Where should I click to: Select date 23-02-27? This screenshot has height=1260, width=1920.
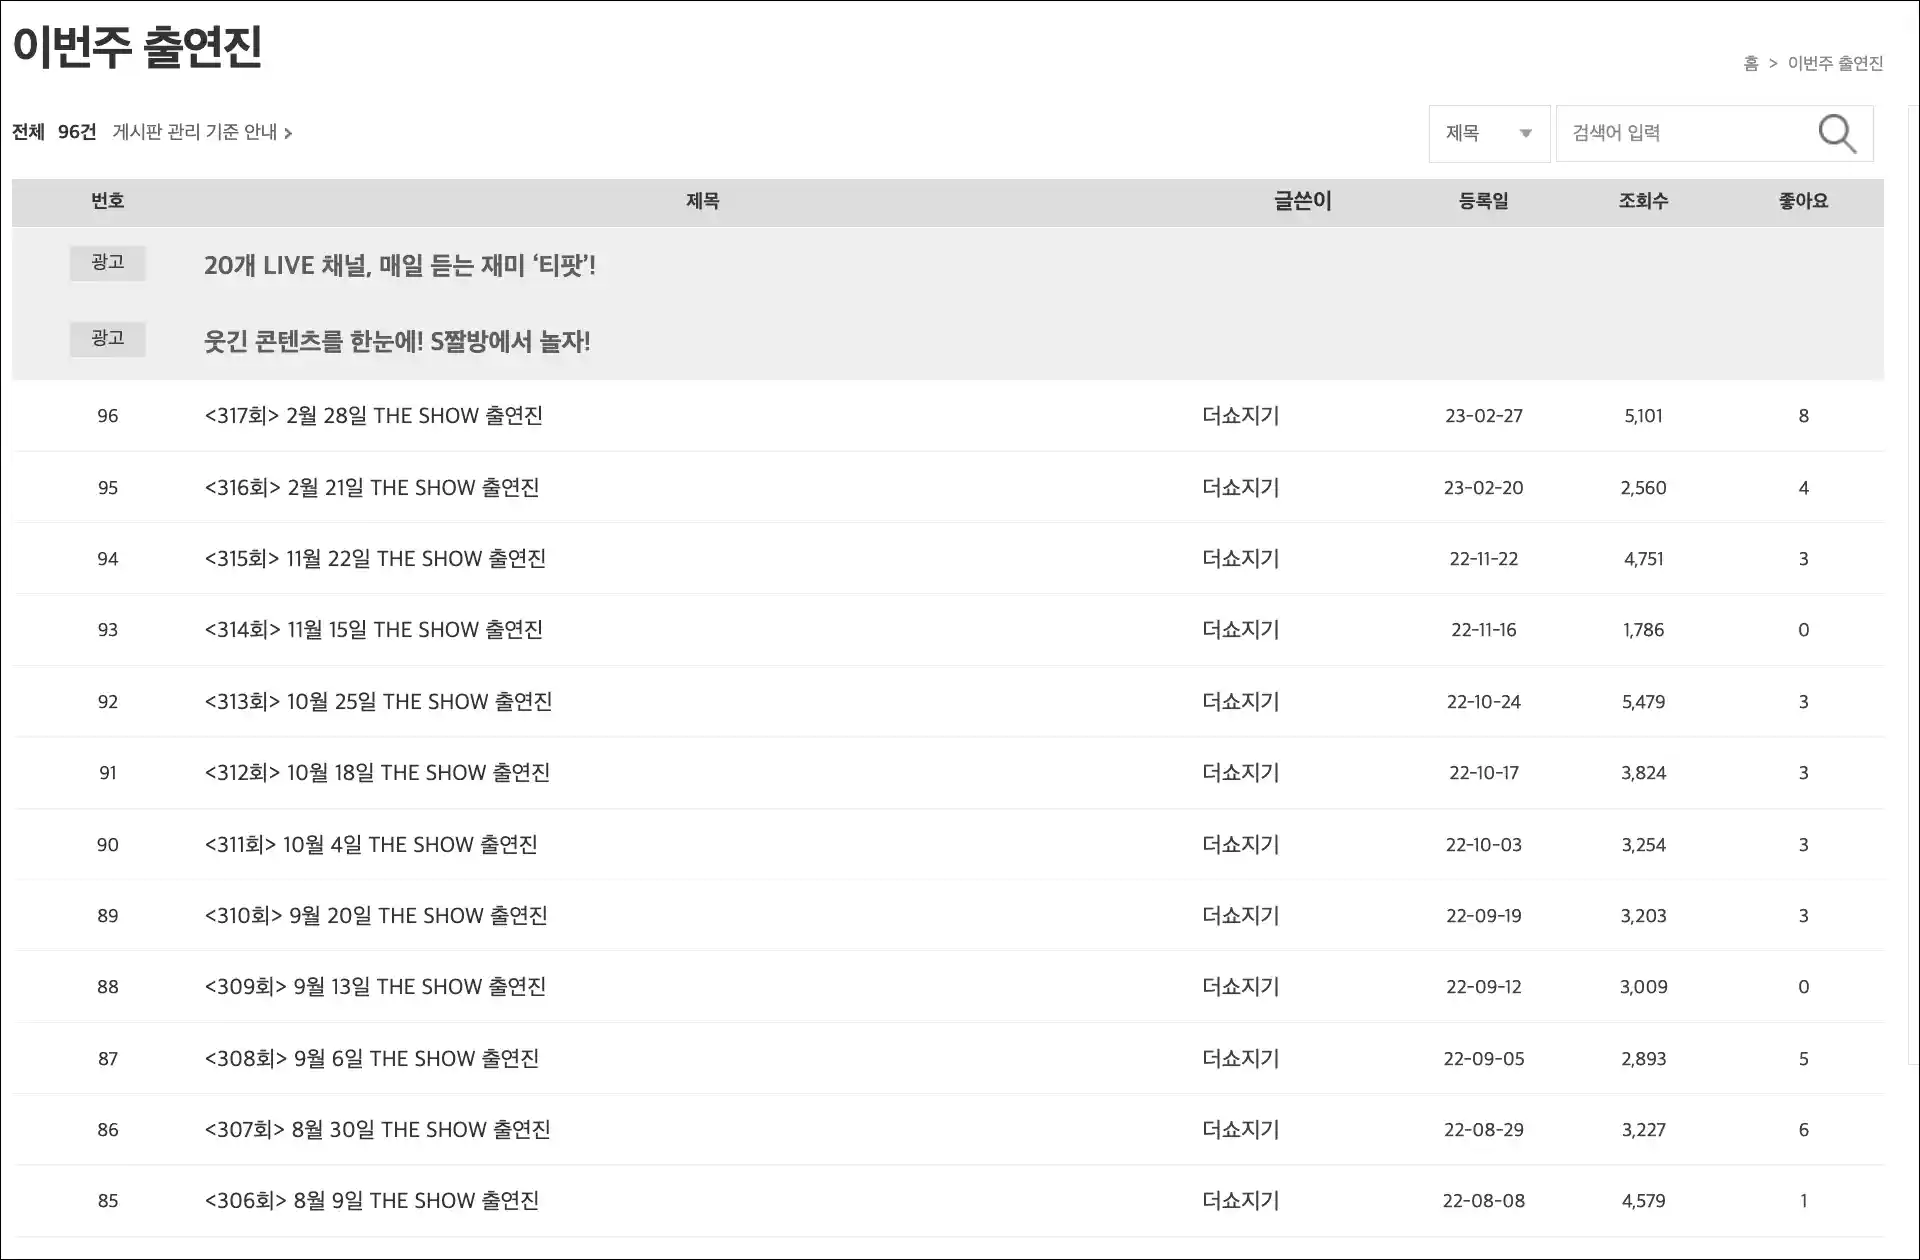1483,415
